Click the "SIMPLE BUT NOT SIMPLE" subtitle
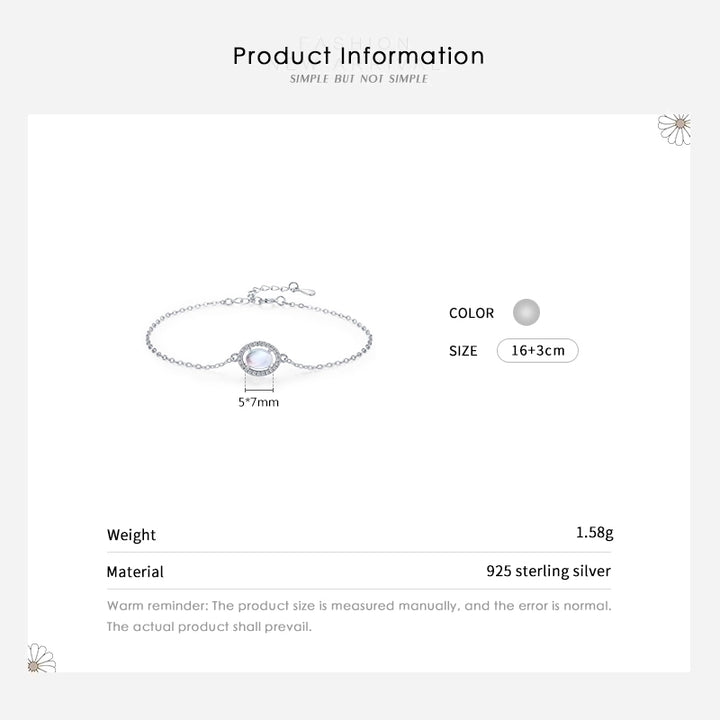Image resolution: width=720 pixels, height=720 pixels. pyautogui.click(x=359, y=79)
